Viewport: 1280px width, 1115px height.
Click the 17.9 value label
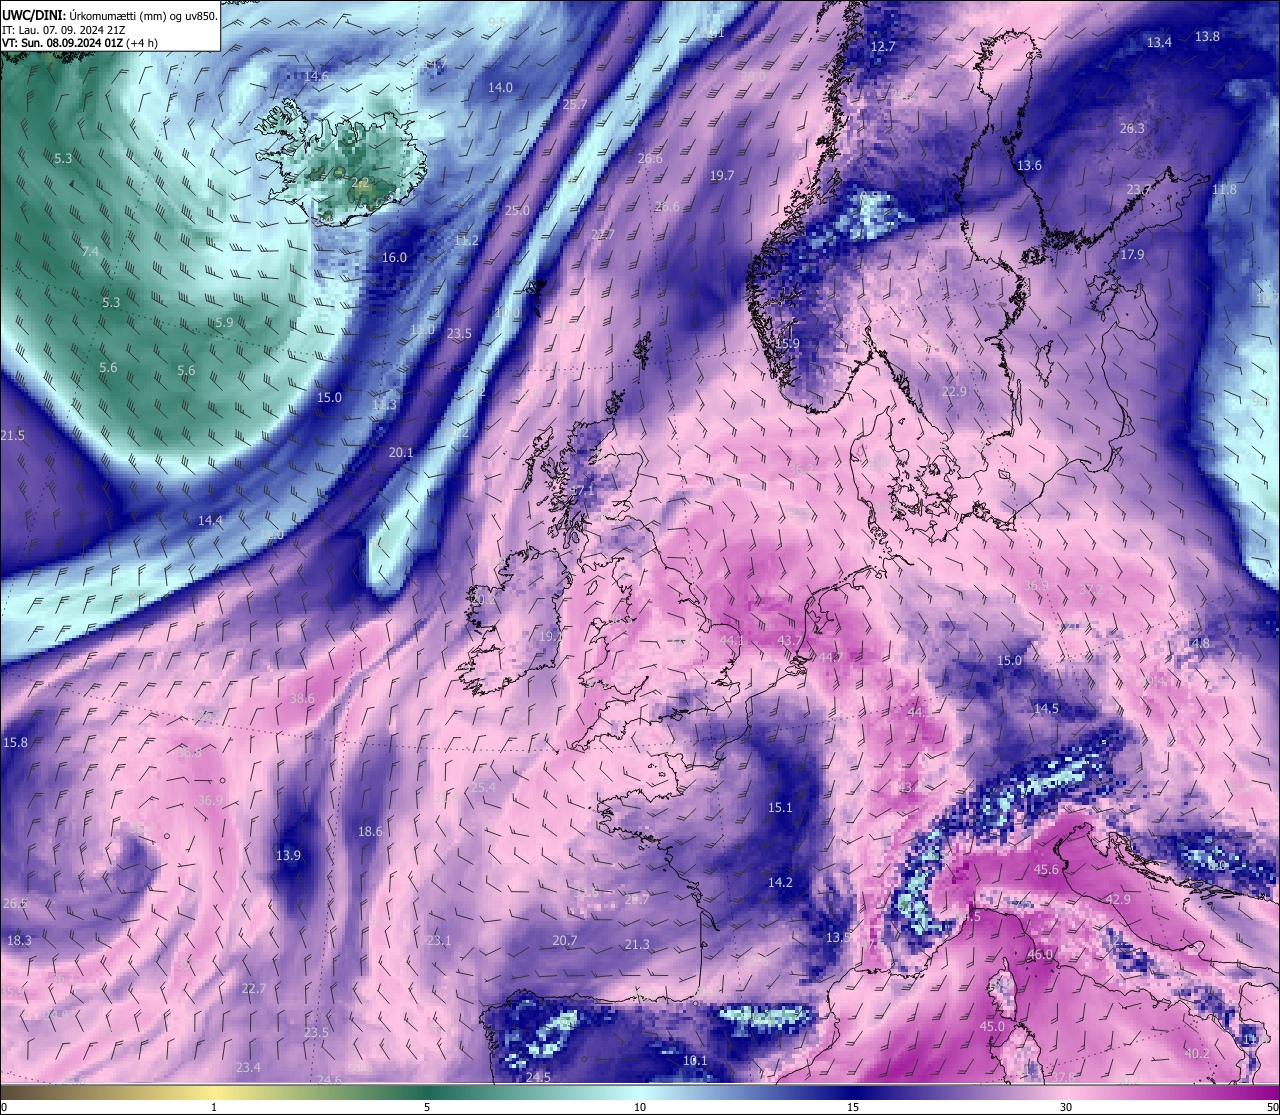point(1132,256)
